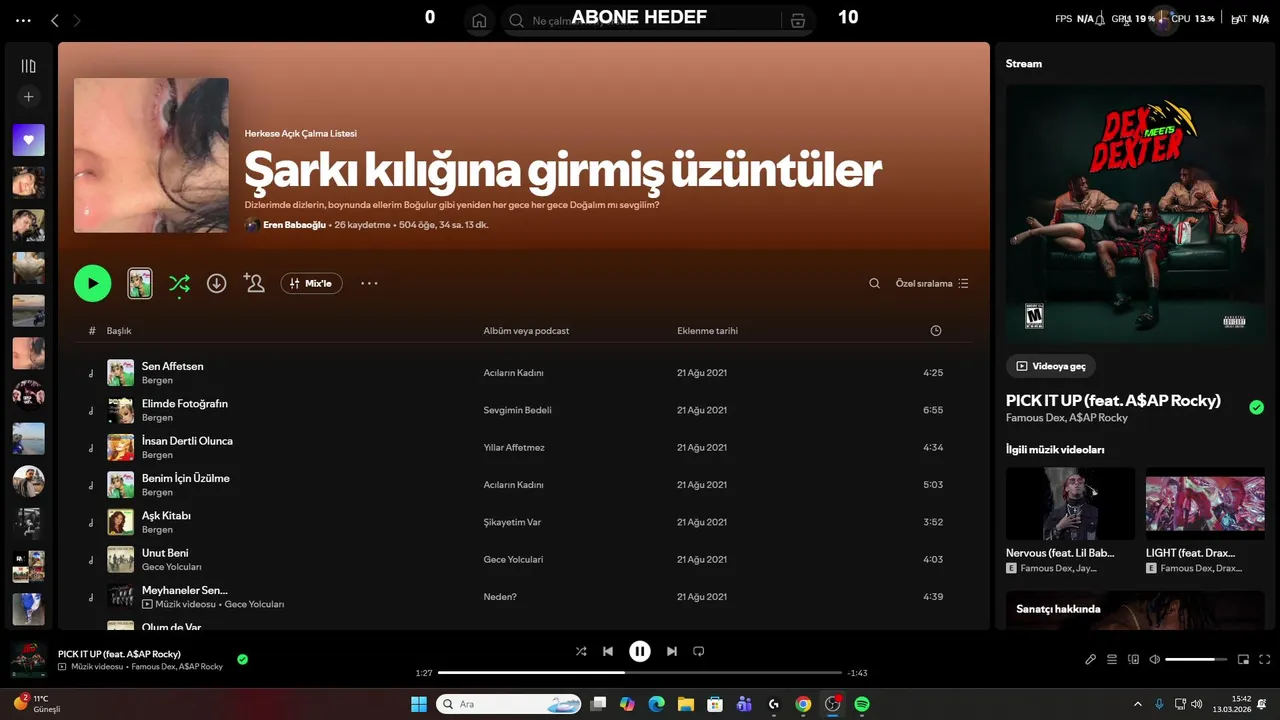Toggle saved checkmark in bottom player bar
The height and width of the screenshot is (720, 1280).
pos(242,659)
